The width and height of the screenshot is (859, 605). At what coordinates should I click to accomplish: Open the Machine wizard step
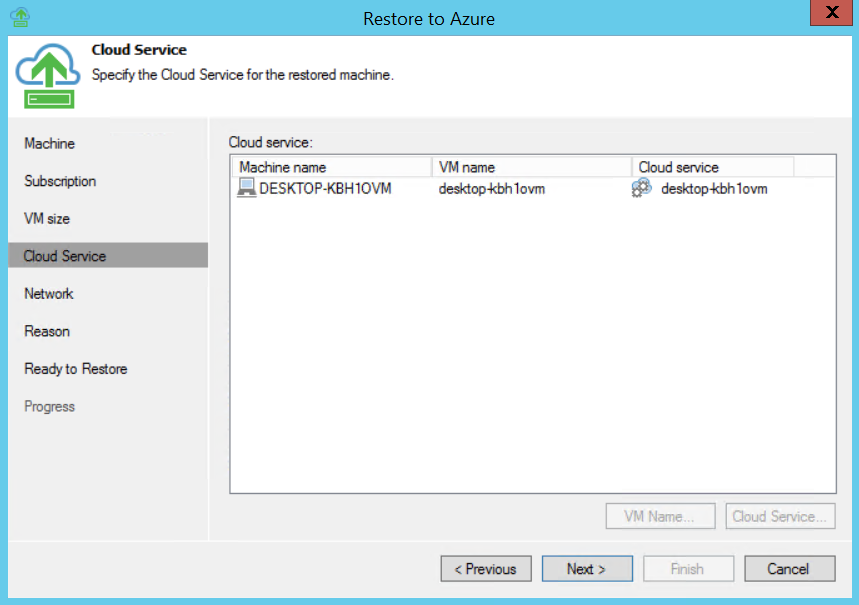49,144
